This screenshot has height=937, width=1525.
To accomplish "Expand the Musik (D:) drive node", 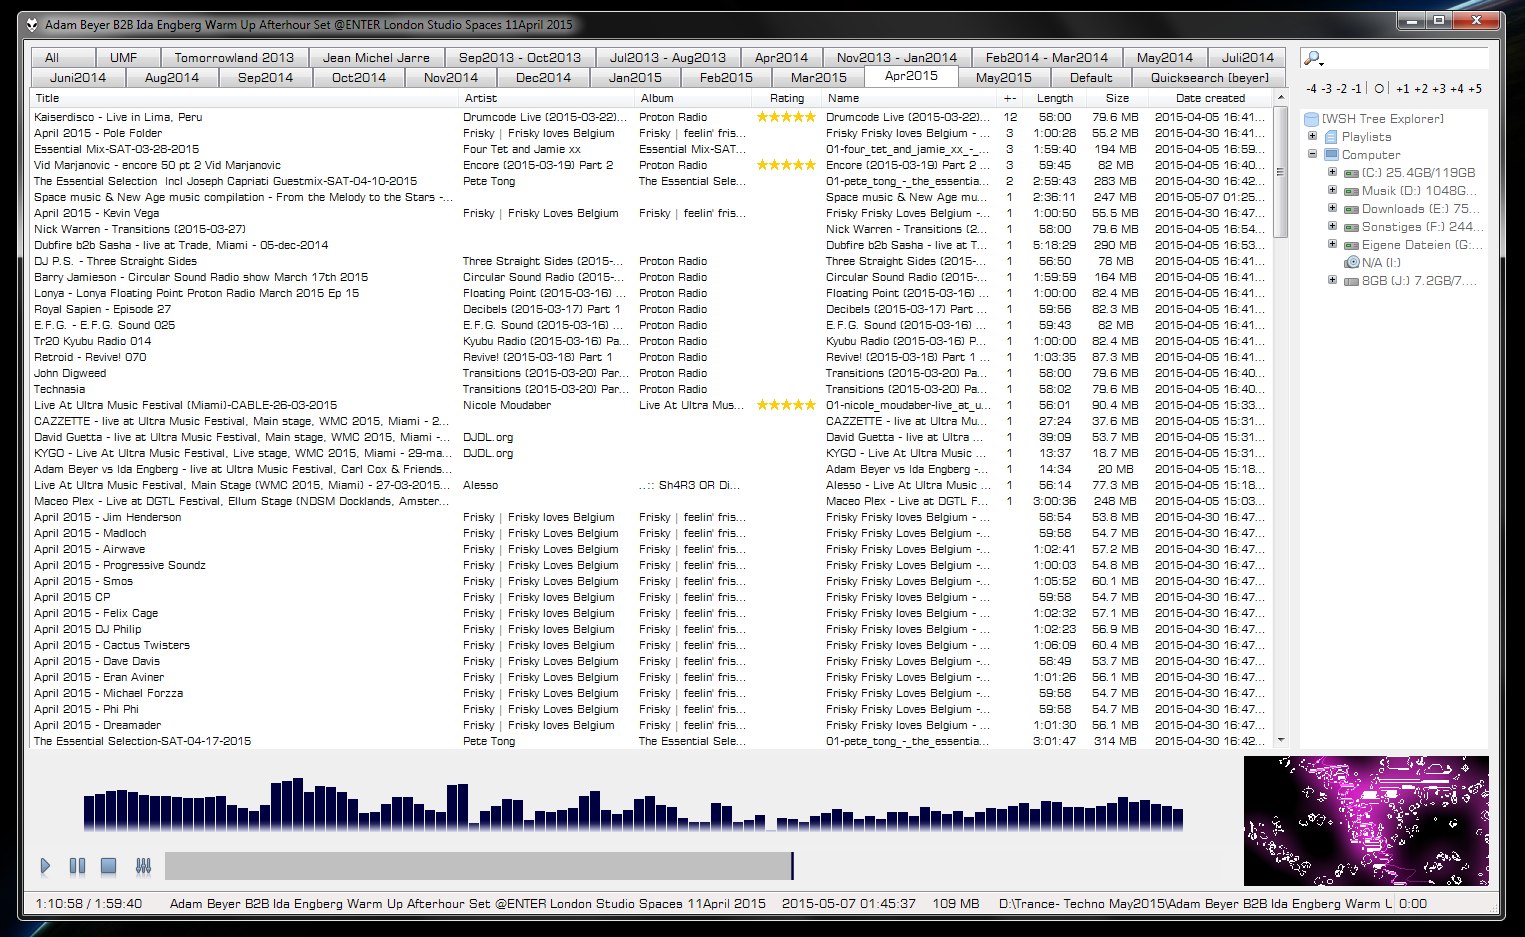I will pos(1332,190).
